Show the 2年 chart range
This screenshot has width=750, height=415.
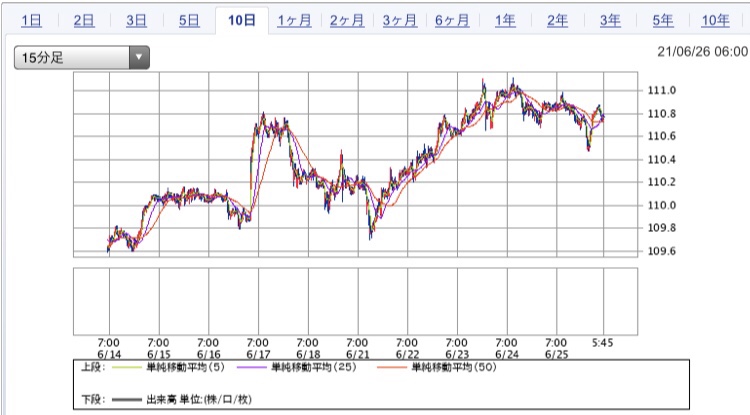pos(558,21)
